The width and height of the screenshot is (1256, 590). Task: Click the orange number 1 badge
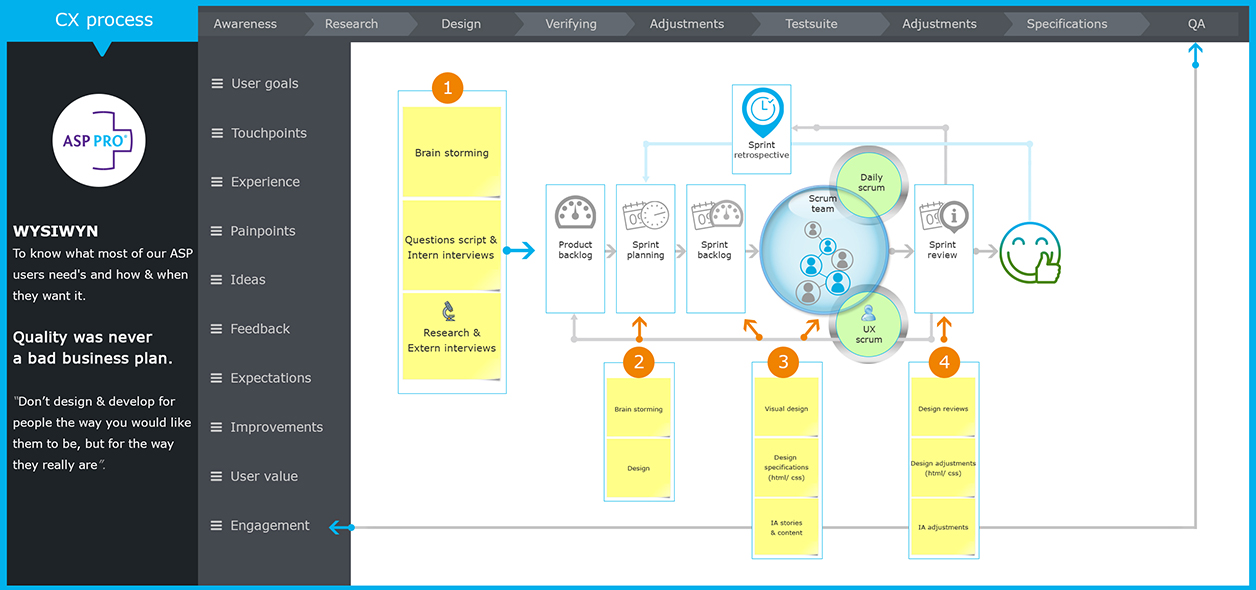tap(447, 88)
